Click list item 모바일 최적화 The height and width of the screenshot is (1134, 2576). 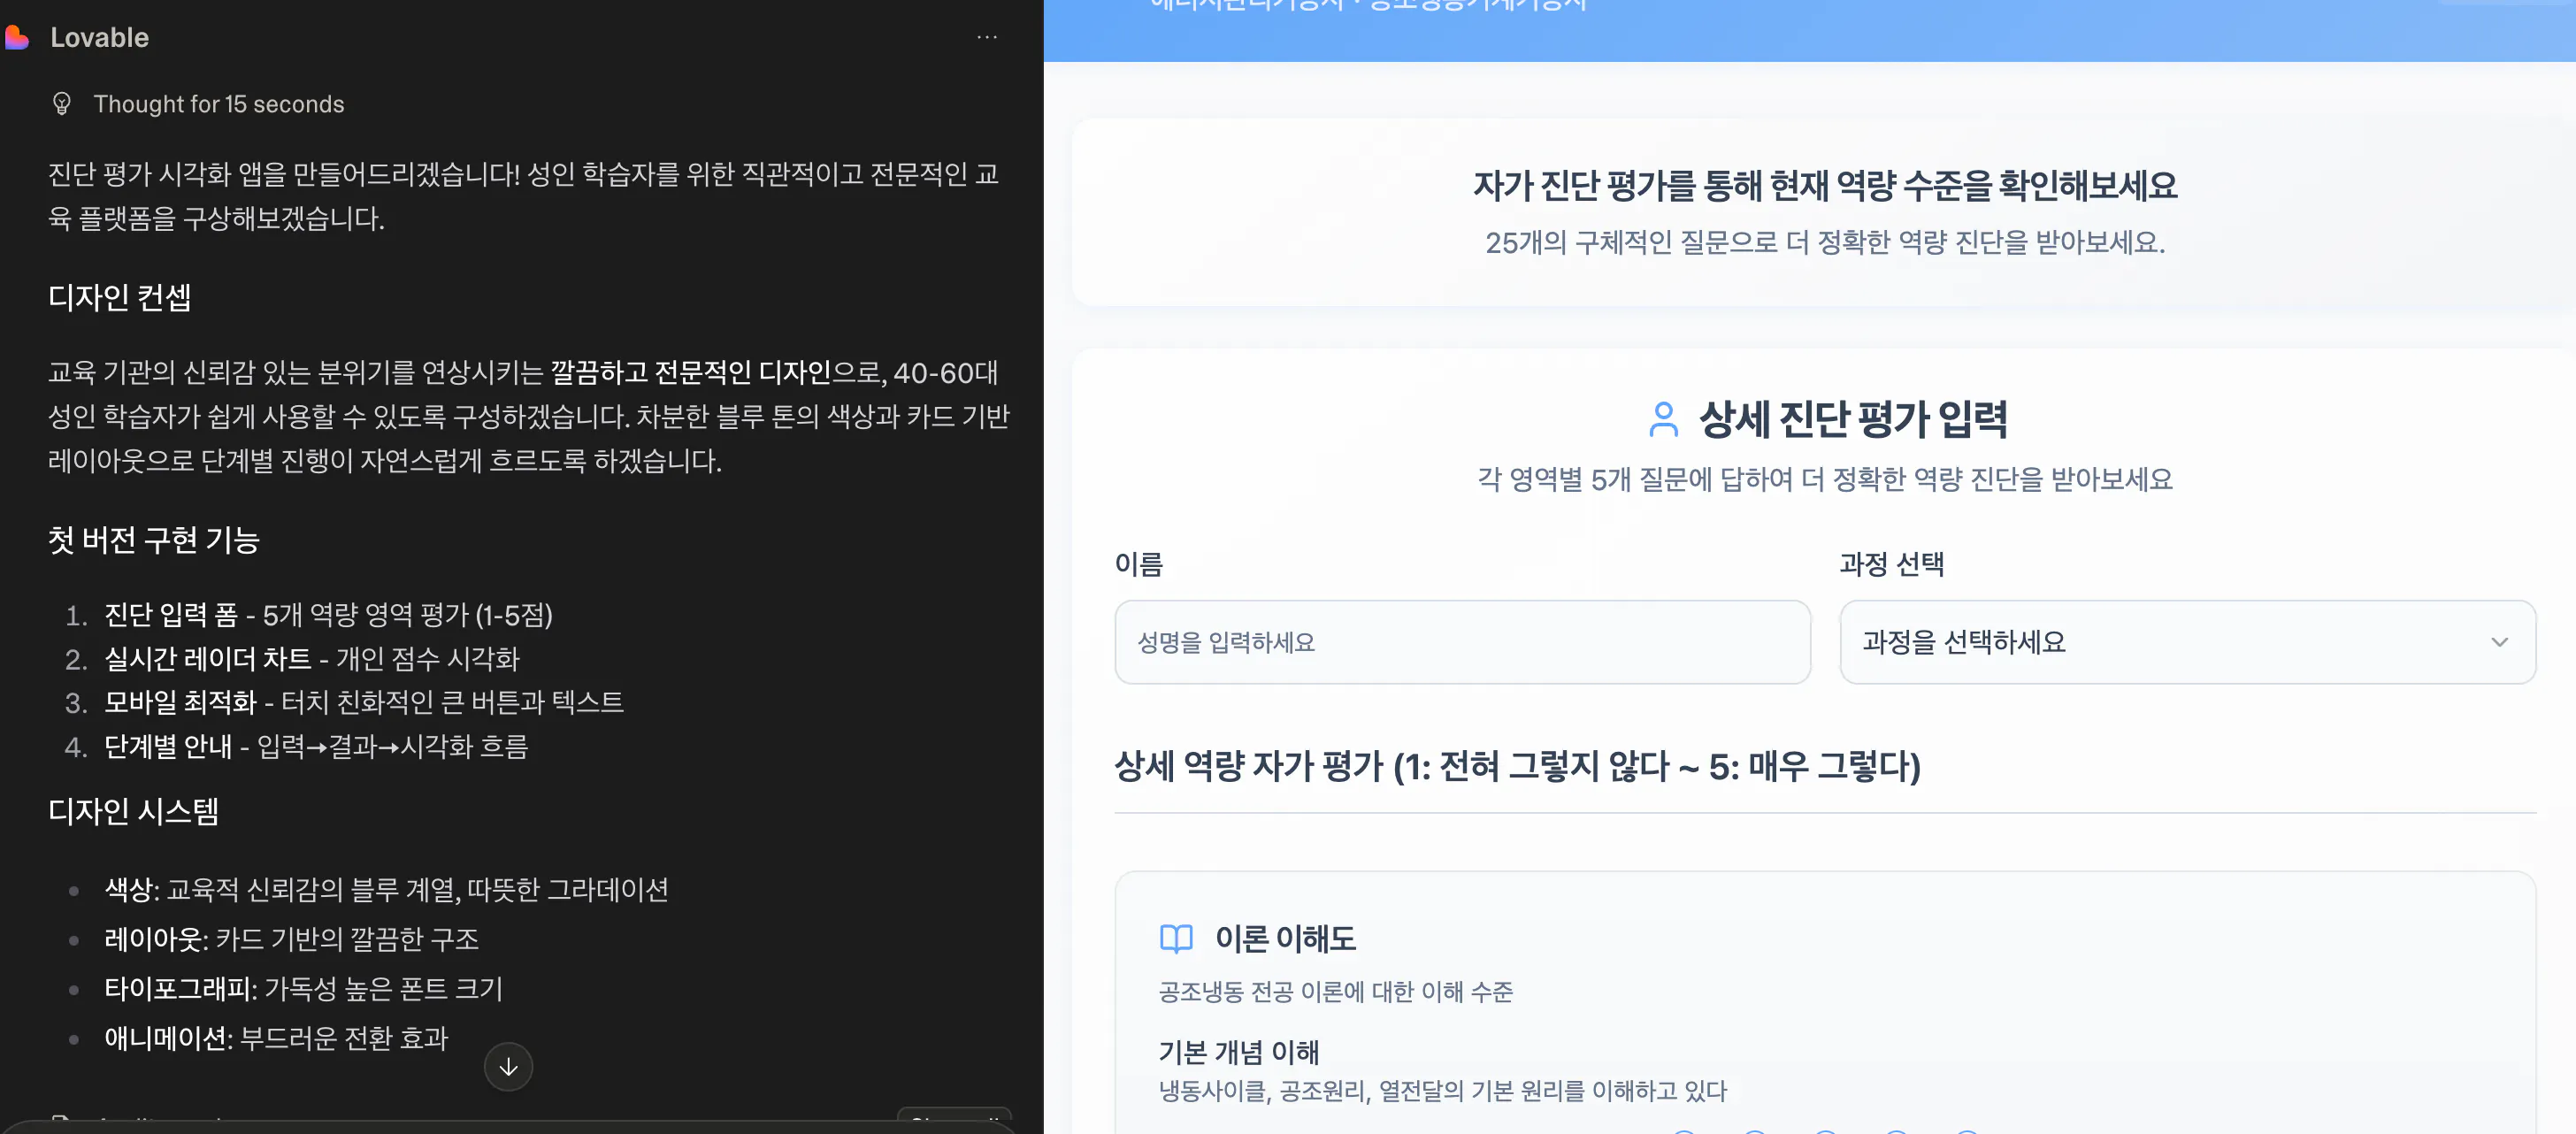[x=364, y=702]
